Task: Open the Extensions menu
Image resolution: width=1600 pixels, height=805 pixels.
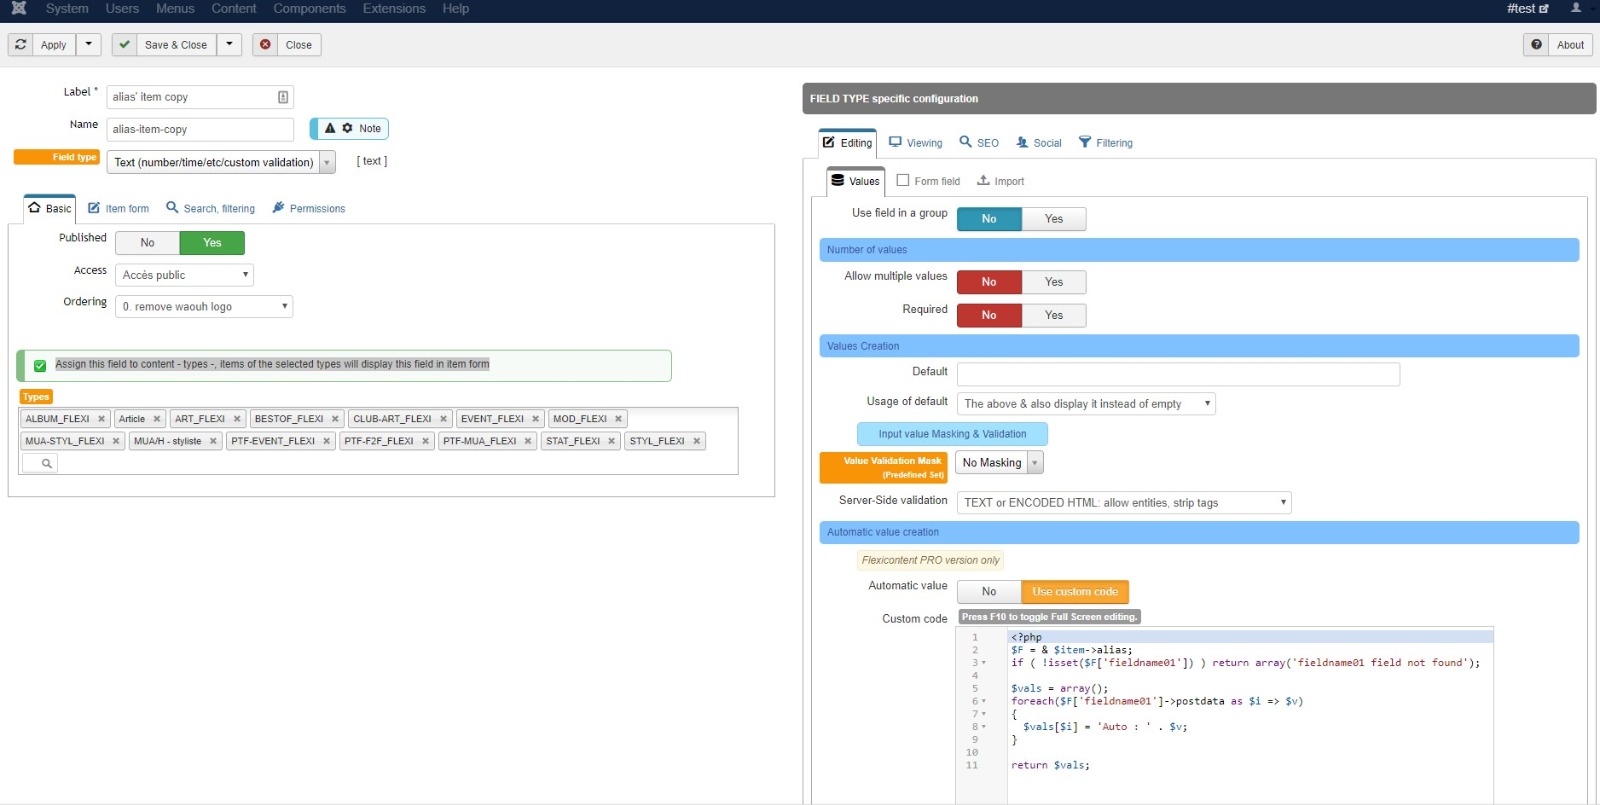Action: (x=394, y=8)
